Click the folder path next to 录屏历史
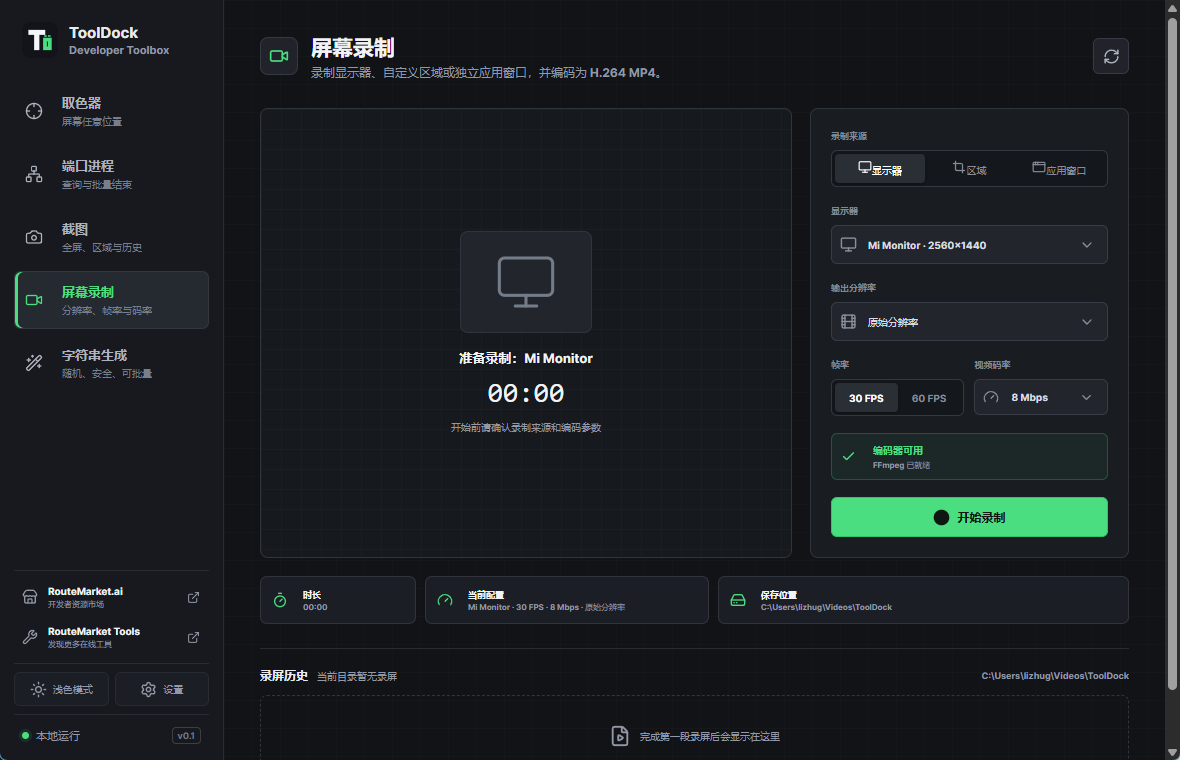1180x760 pixels. (1055, 676)
